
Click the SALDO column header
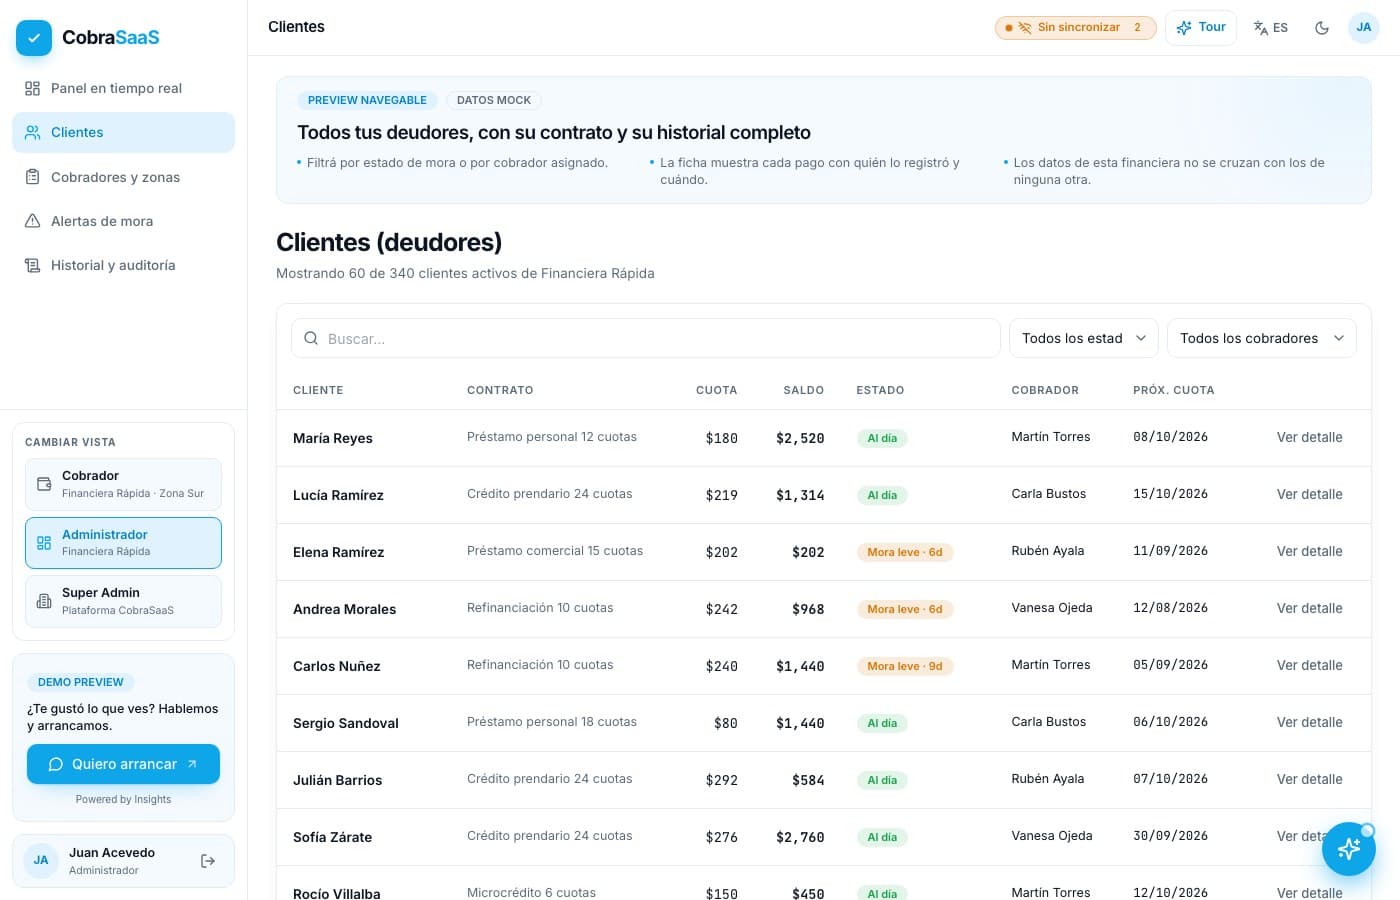[803, 390]
